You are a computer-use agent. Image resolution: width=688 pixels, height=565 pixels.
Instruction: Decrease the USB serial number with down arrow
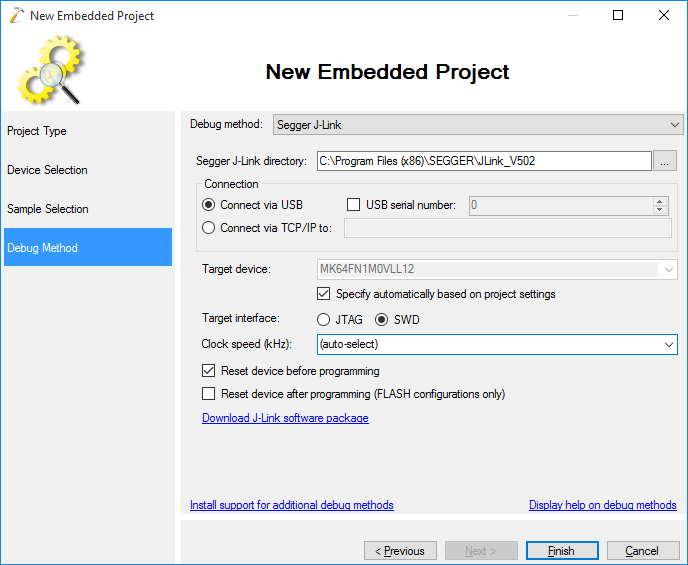(x=659, y=210)
